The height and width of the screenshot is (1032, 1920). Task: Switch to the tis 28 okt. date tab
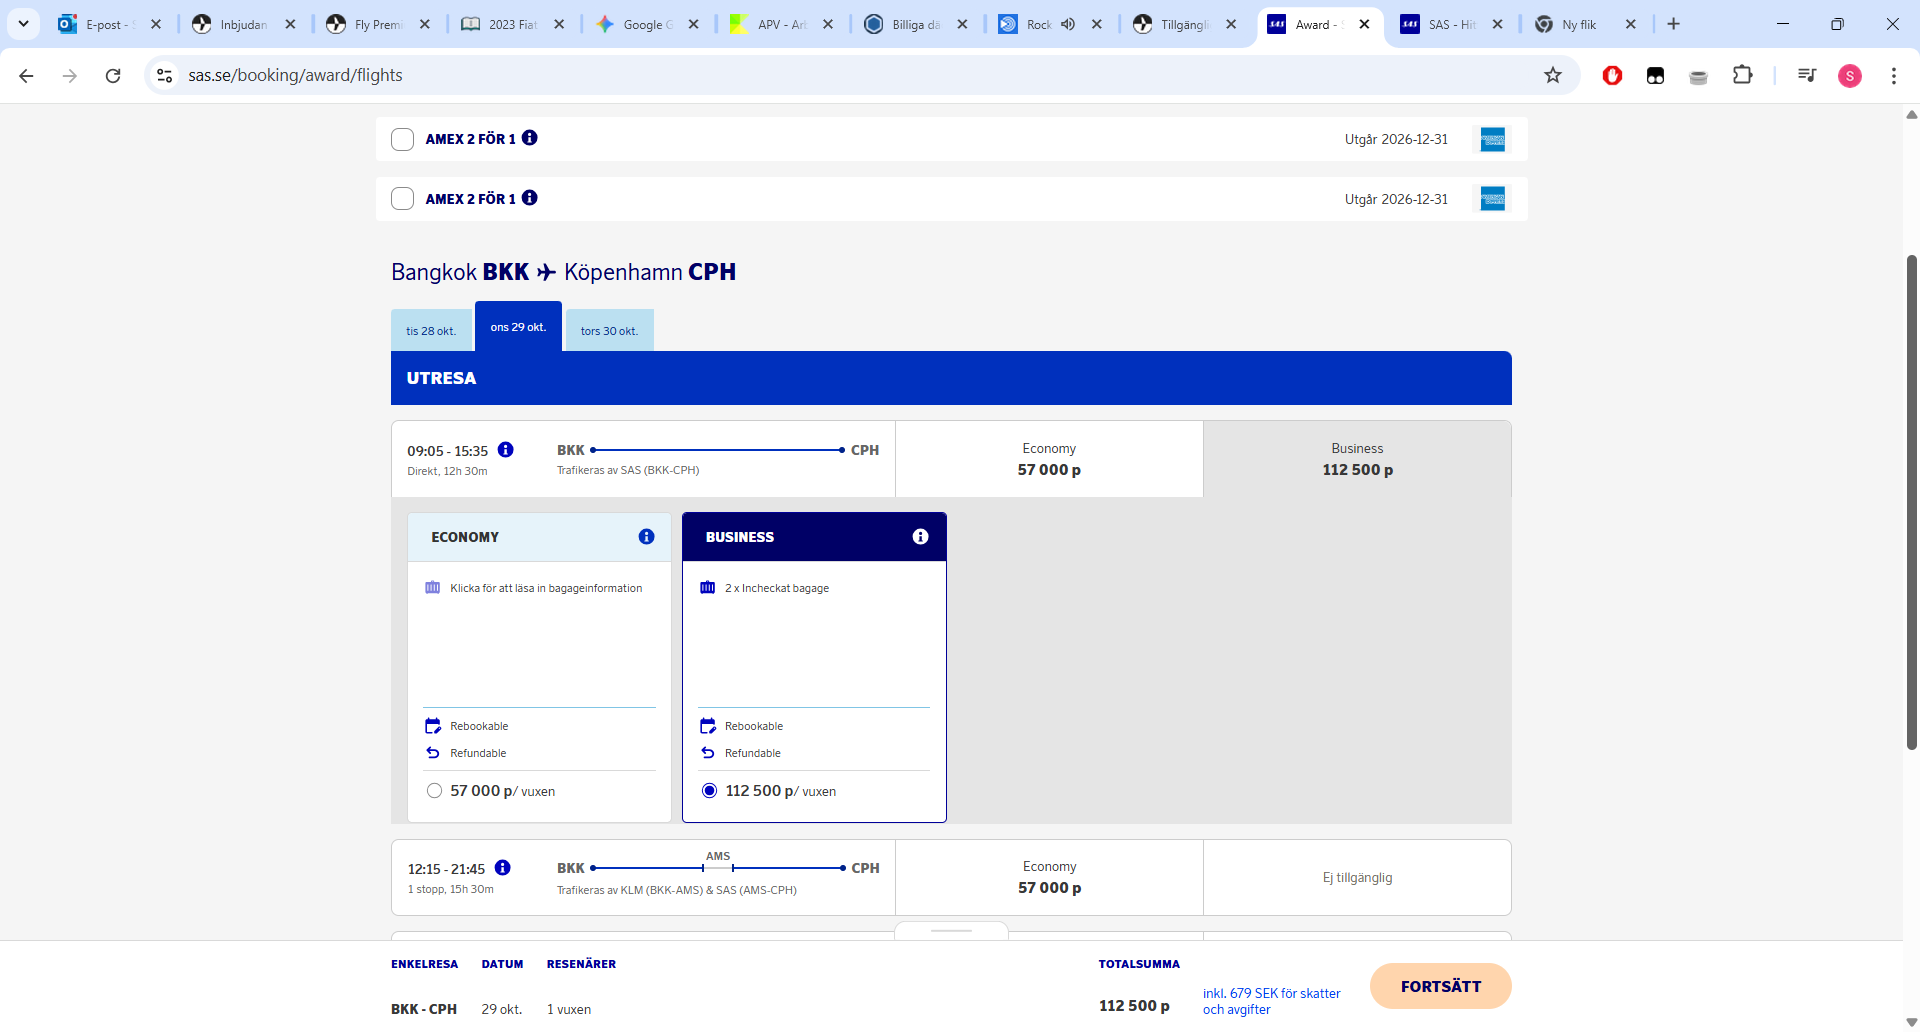pos(431,331)
